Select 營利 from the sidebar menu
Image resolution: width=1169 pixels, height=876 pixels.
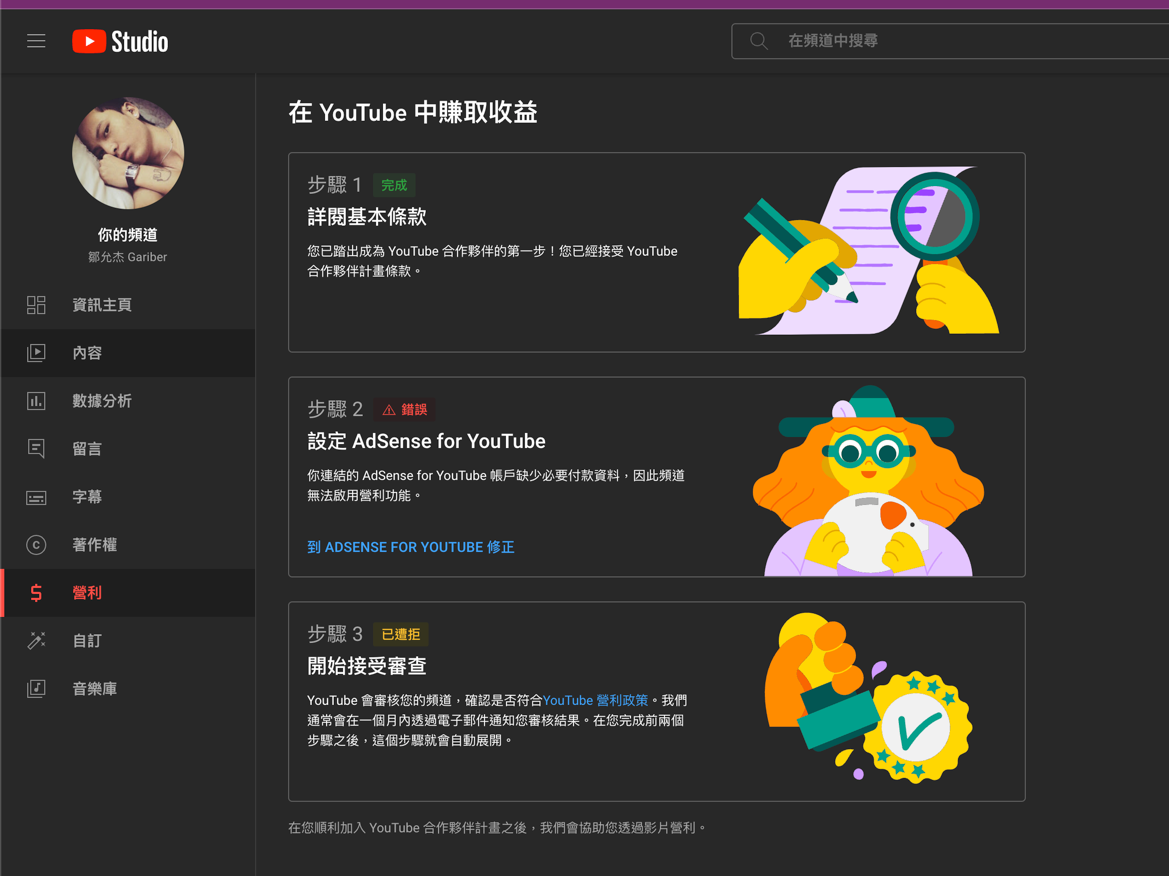(x=86, y=592)
